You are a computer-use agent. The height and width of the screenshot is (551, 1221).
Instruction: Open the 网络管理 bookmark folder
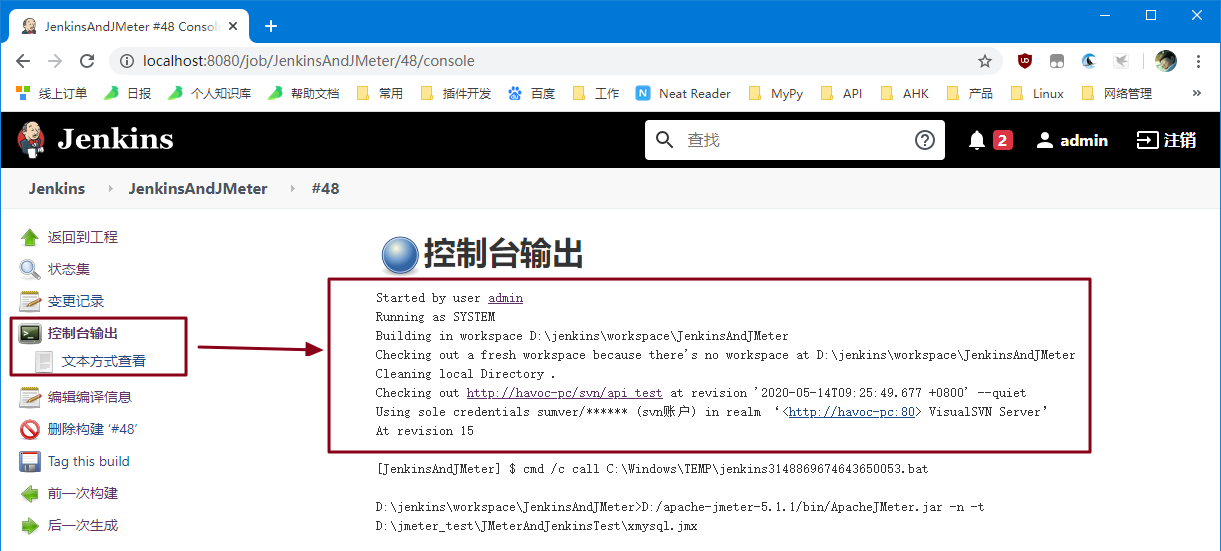1117,93
